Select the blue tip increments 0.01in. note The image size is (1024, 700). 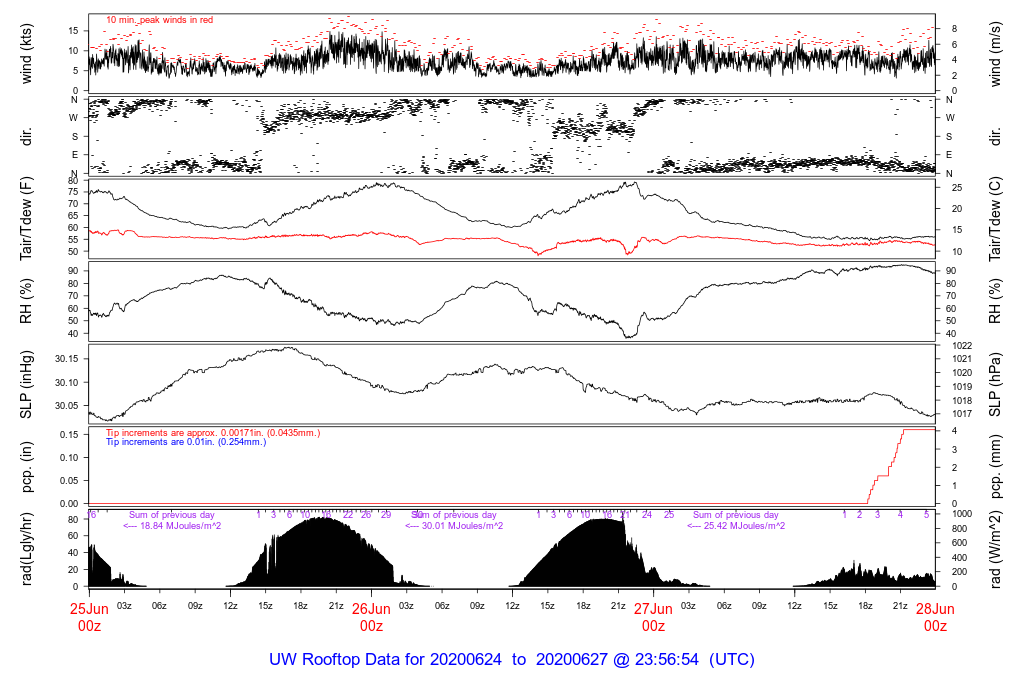point(186,441)
